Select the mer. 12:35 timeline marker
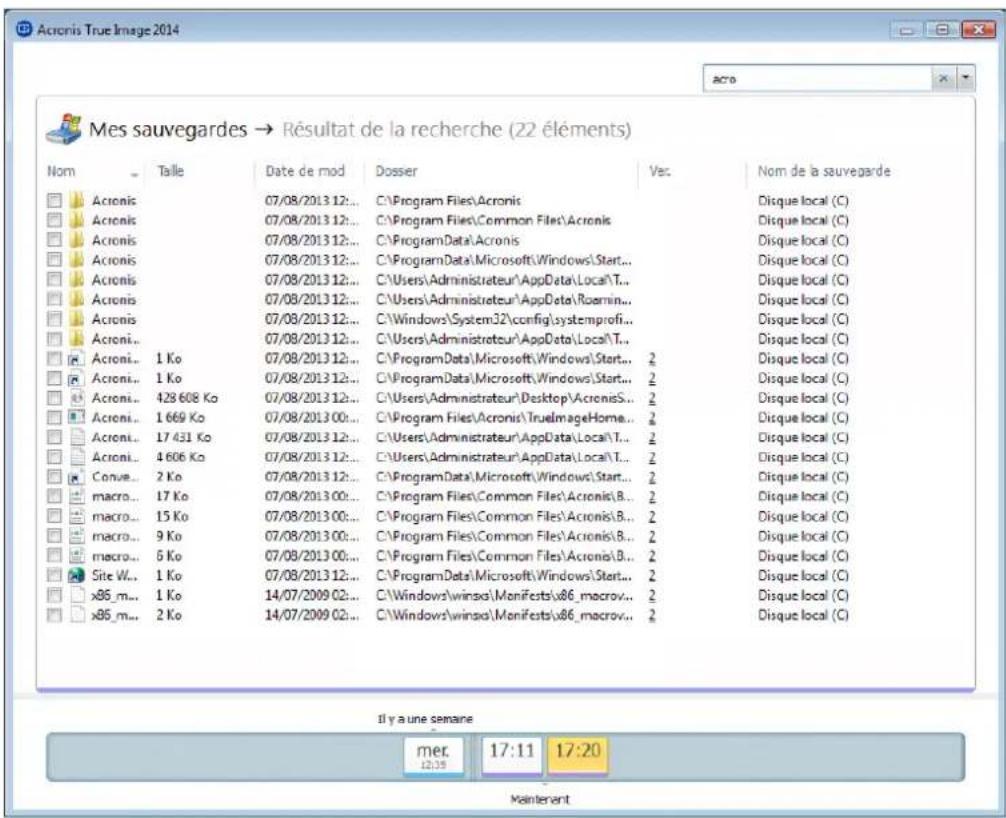This screenshot has width=1006, height=818. pos(434,756)
